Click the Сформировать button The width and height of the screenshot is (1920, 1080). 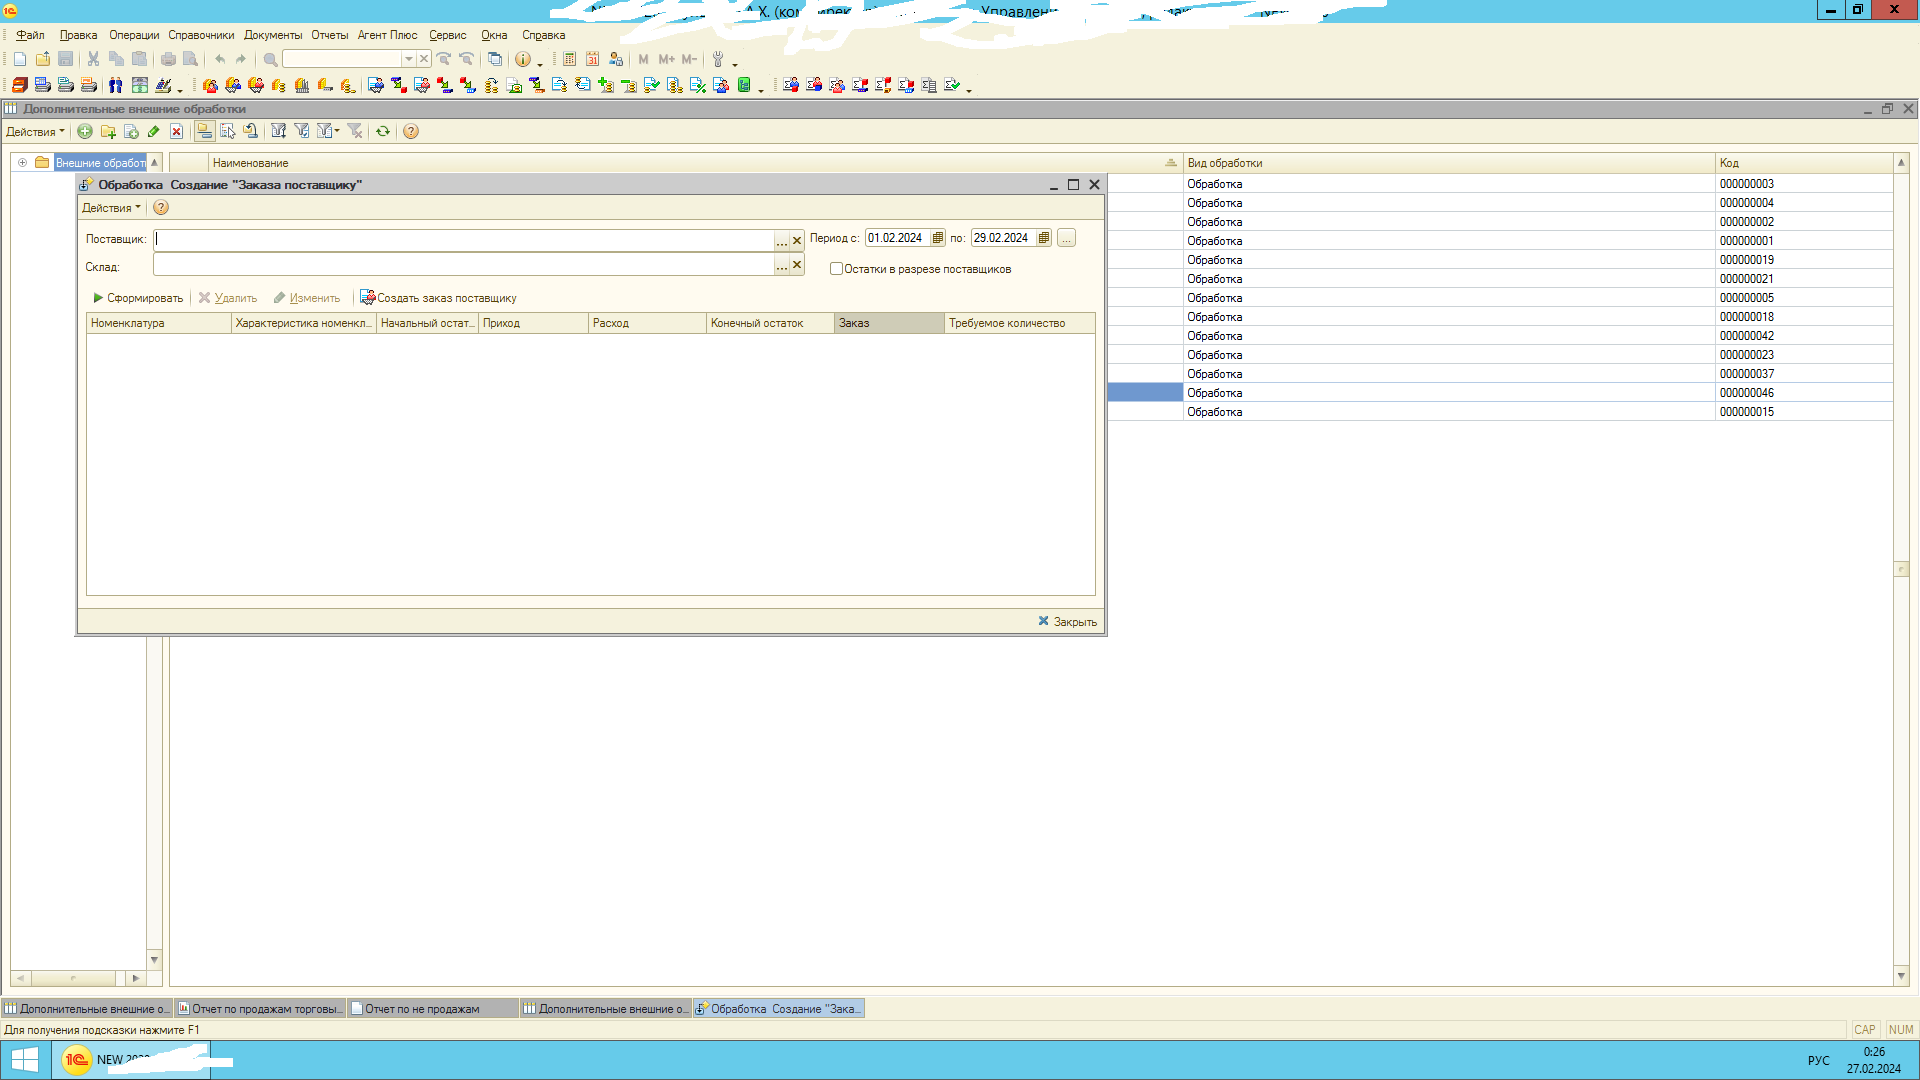point(138,298)
